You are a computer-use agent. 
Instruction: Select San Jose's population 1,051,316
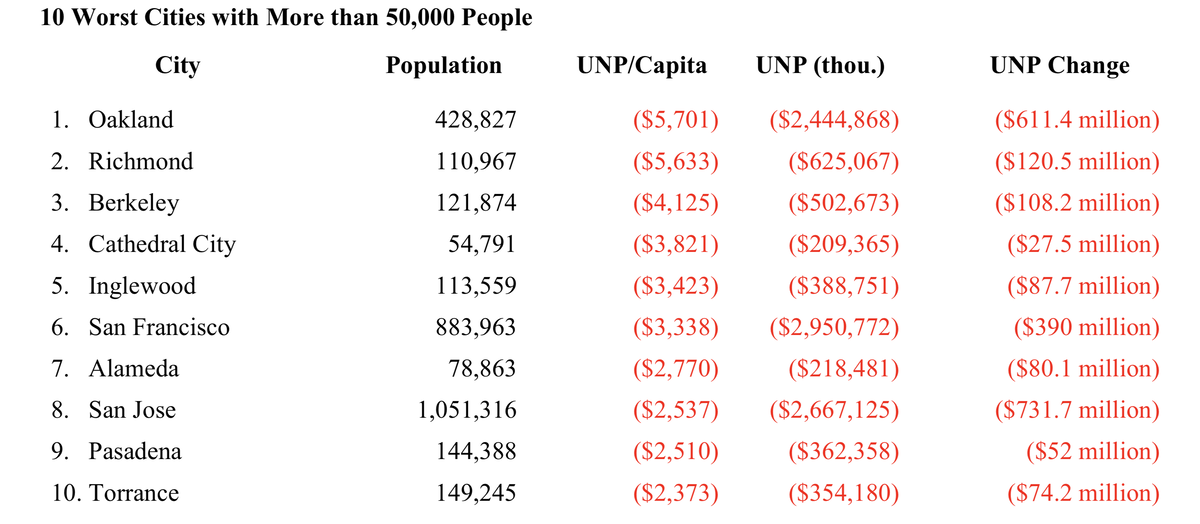[468, 410]
